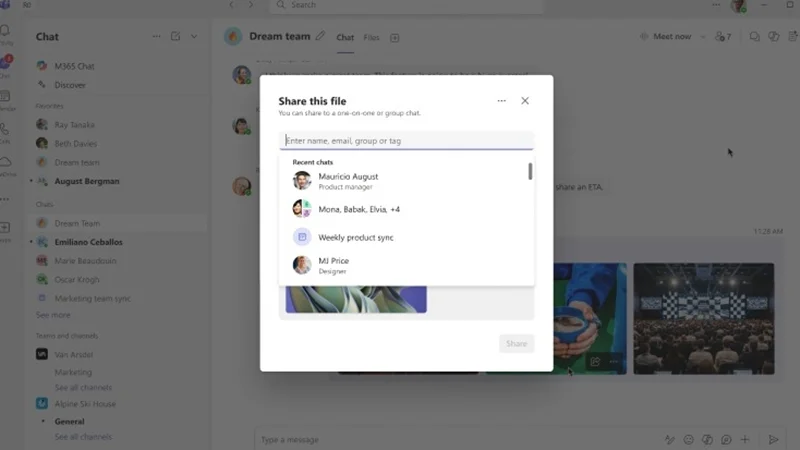Image resolution: width=800 pixels, height=450 pixels.
Task: Click the disabled Share button
Action: 516,343
